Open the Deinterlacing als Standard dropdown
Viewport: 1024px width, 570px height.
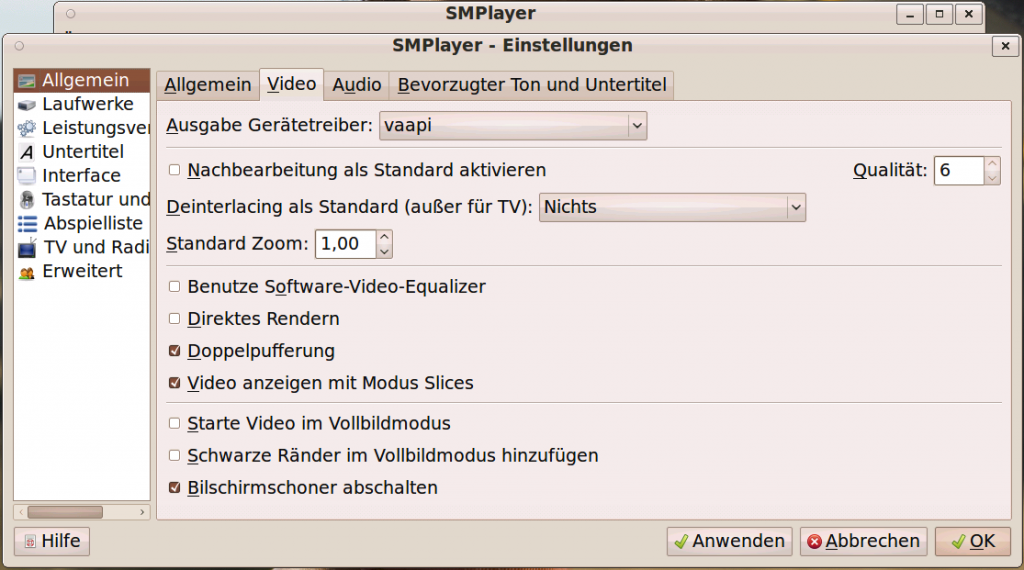click(672, 207)
